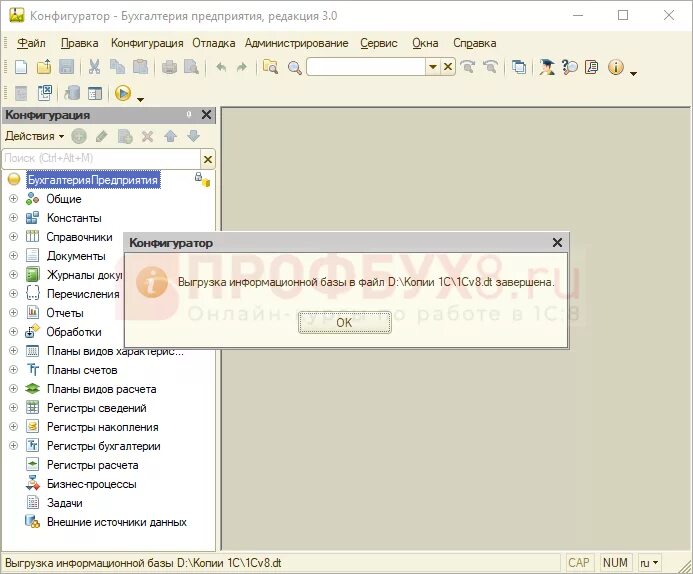
Task: Expand the Константы tree node
Action: [x=13, y=218]
